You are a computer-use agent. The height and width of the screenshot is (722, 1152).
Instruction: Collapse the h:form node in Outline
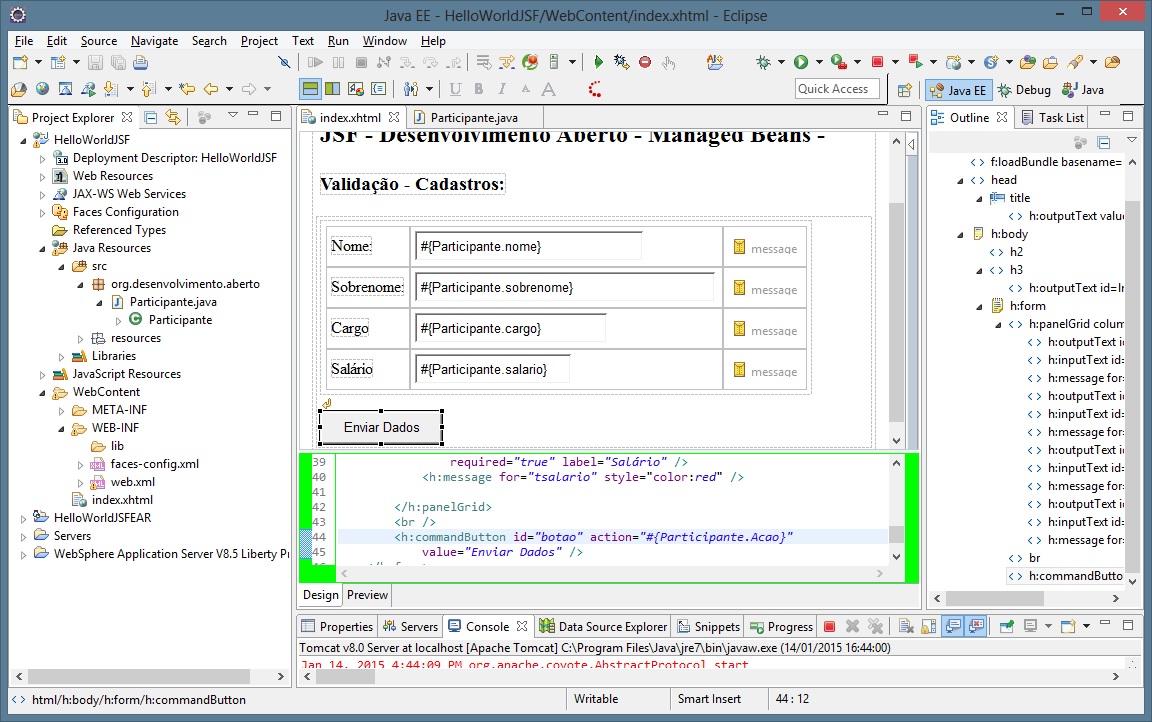(x=980, y=306)
